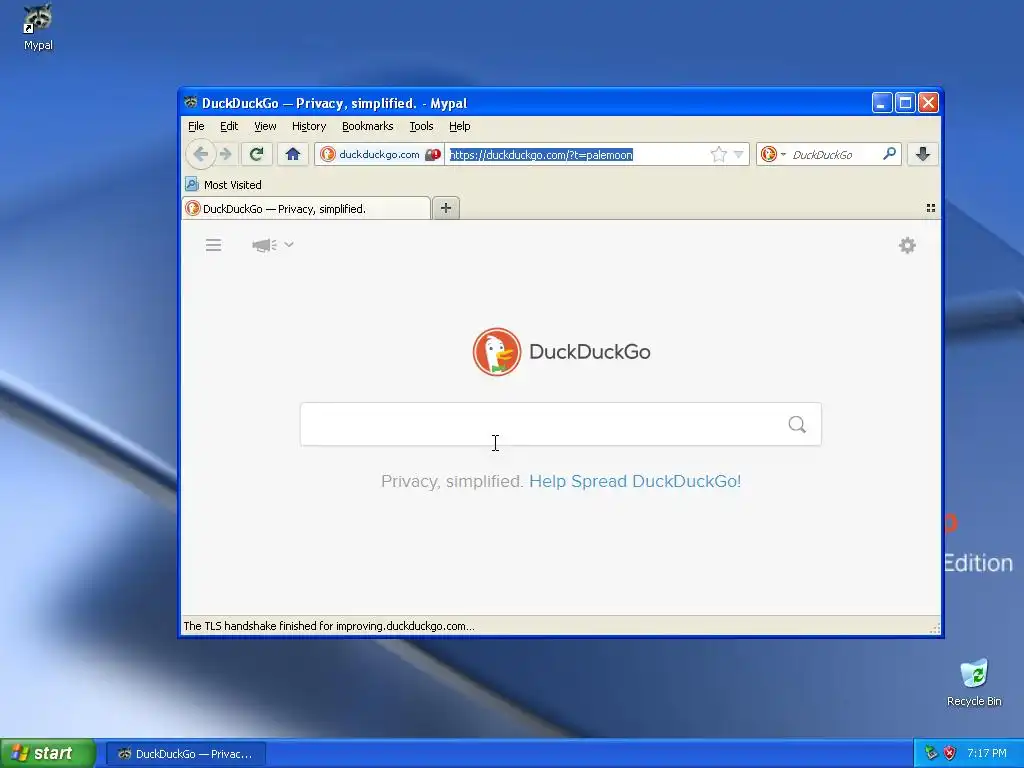Click the browser Back arrow button
Viewport: 1024px width, 768px height.
(200, 154)
